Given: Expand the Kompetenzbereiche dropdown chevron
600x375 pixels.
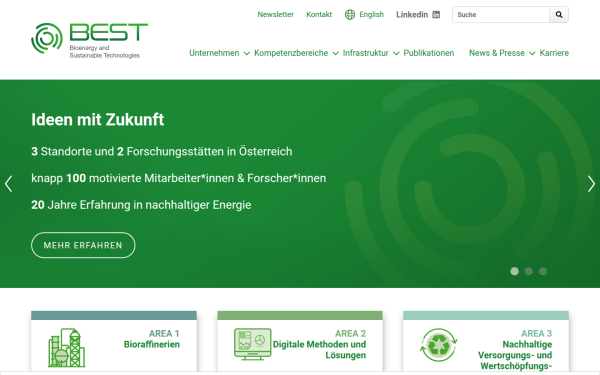Looking at the screenshot, I should 336,54.
